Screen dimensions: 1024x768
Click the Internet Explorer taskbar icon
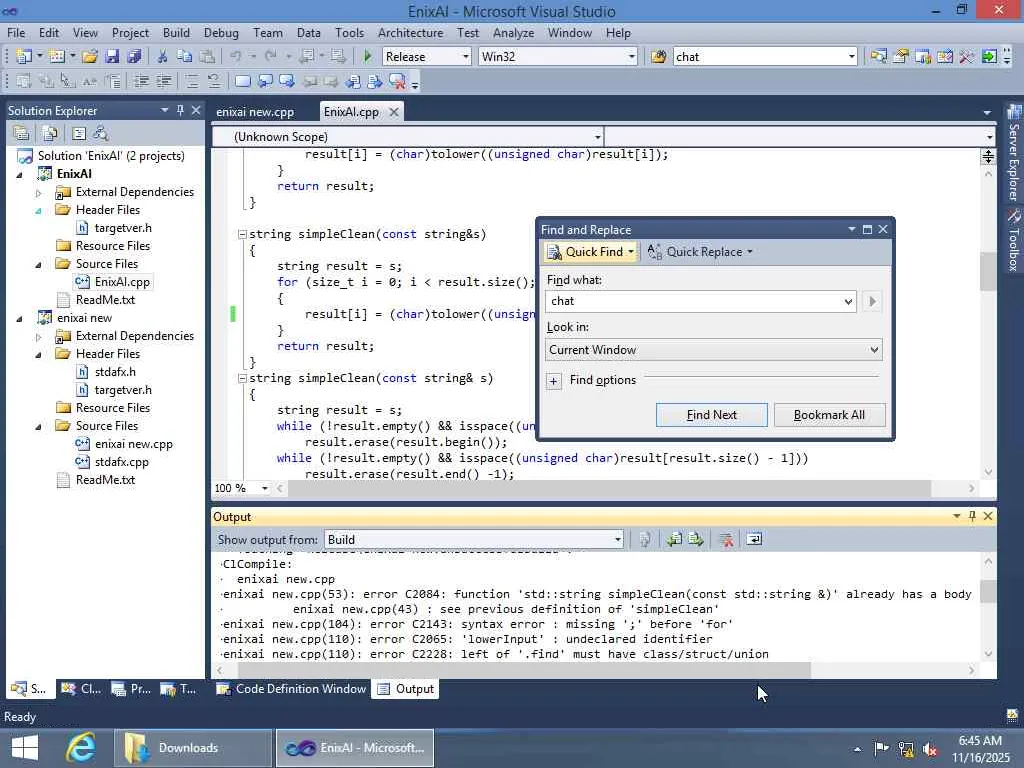pos(80,747)
